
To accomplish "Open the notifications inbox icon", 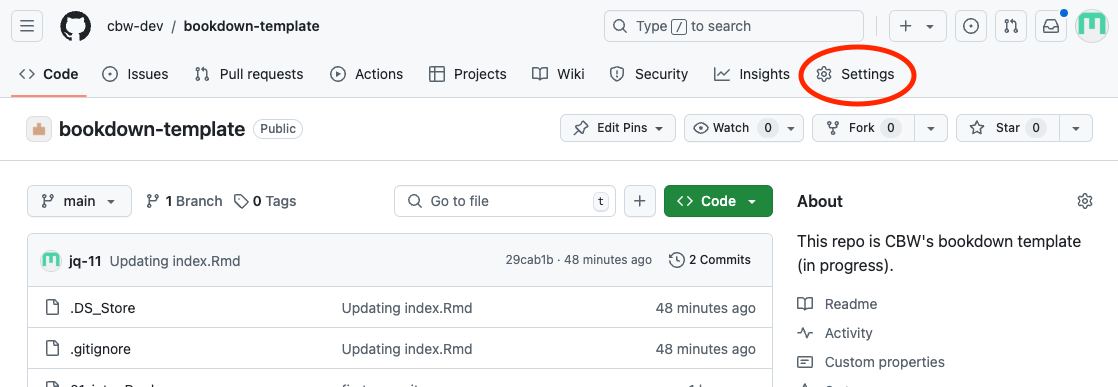I will coord(1051,26).
